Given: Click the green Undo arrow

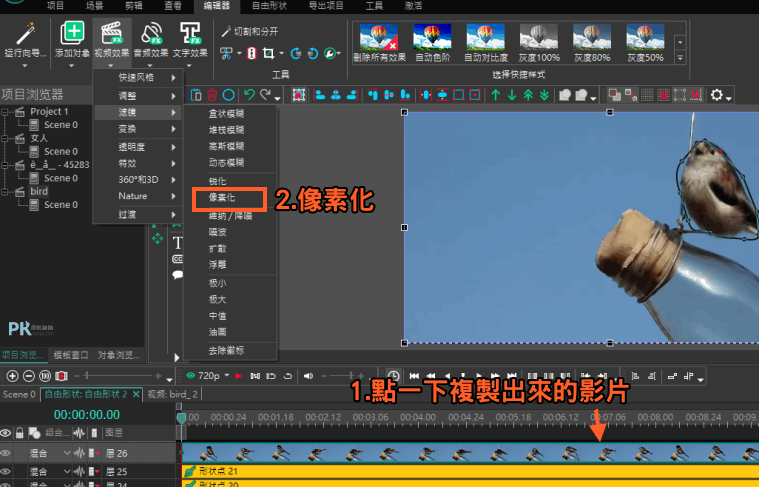Looking at the screenshot, I should click(249, 94).
